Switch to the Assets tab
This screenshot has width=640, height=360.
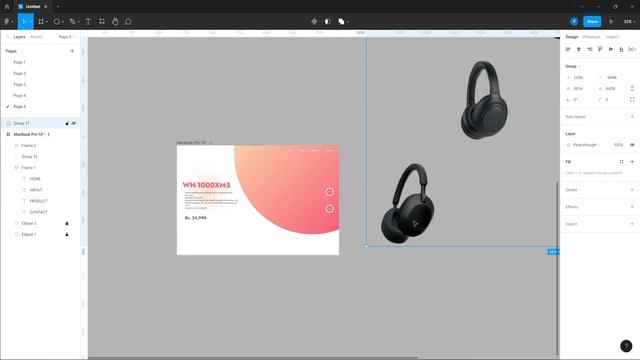(x=36, y=37)
